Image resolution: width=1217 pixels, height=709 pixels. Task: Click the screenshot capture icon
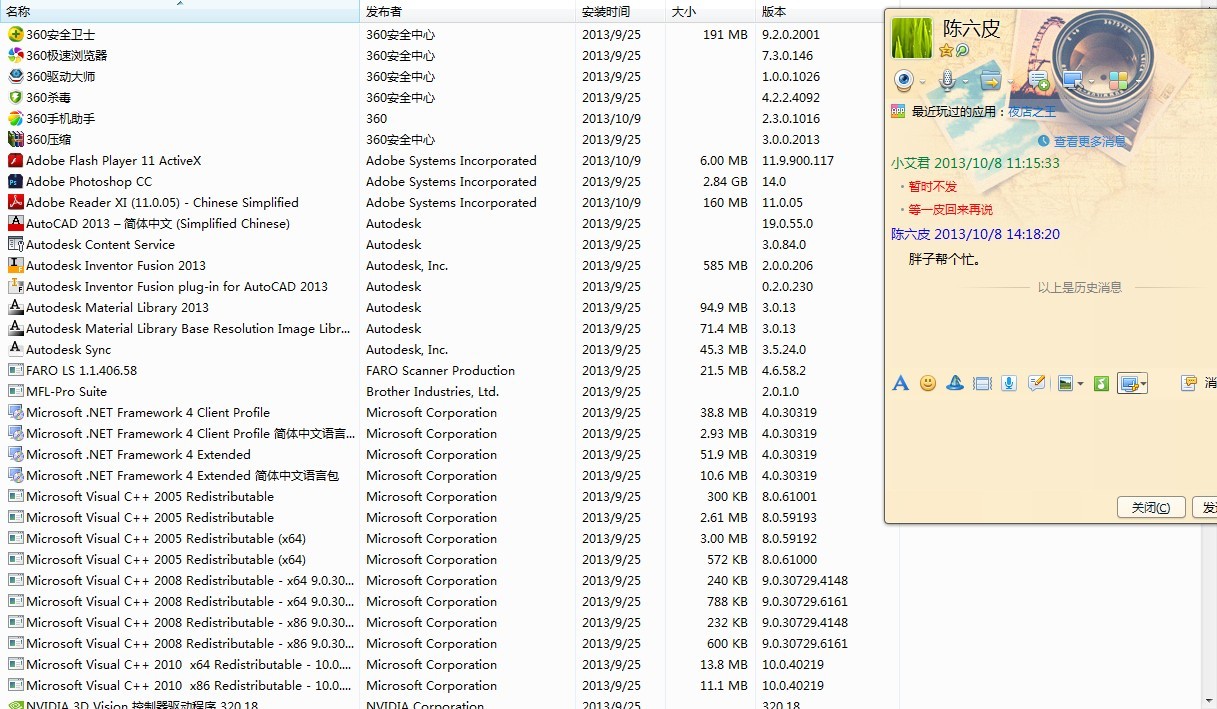pyautogui.click(x=1129, y=383)
